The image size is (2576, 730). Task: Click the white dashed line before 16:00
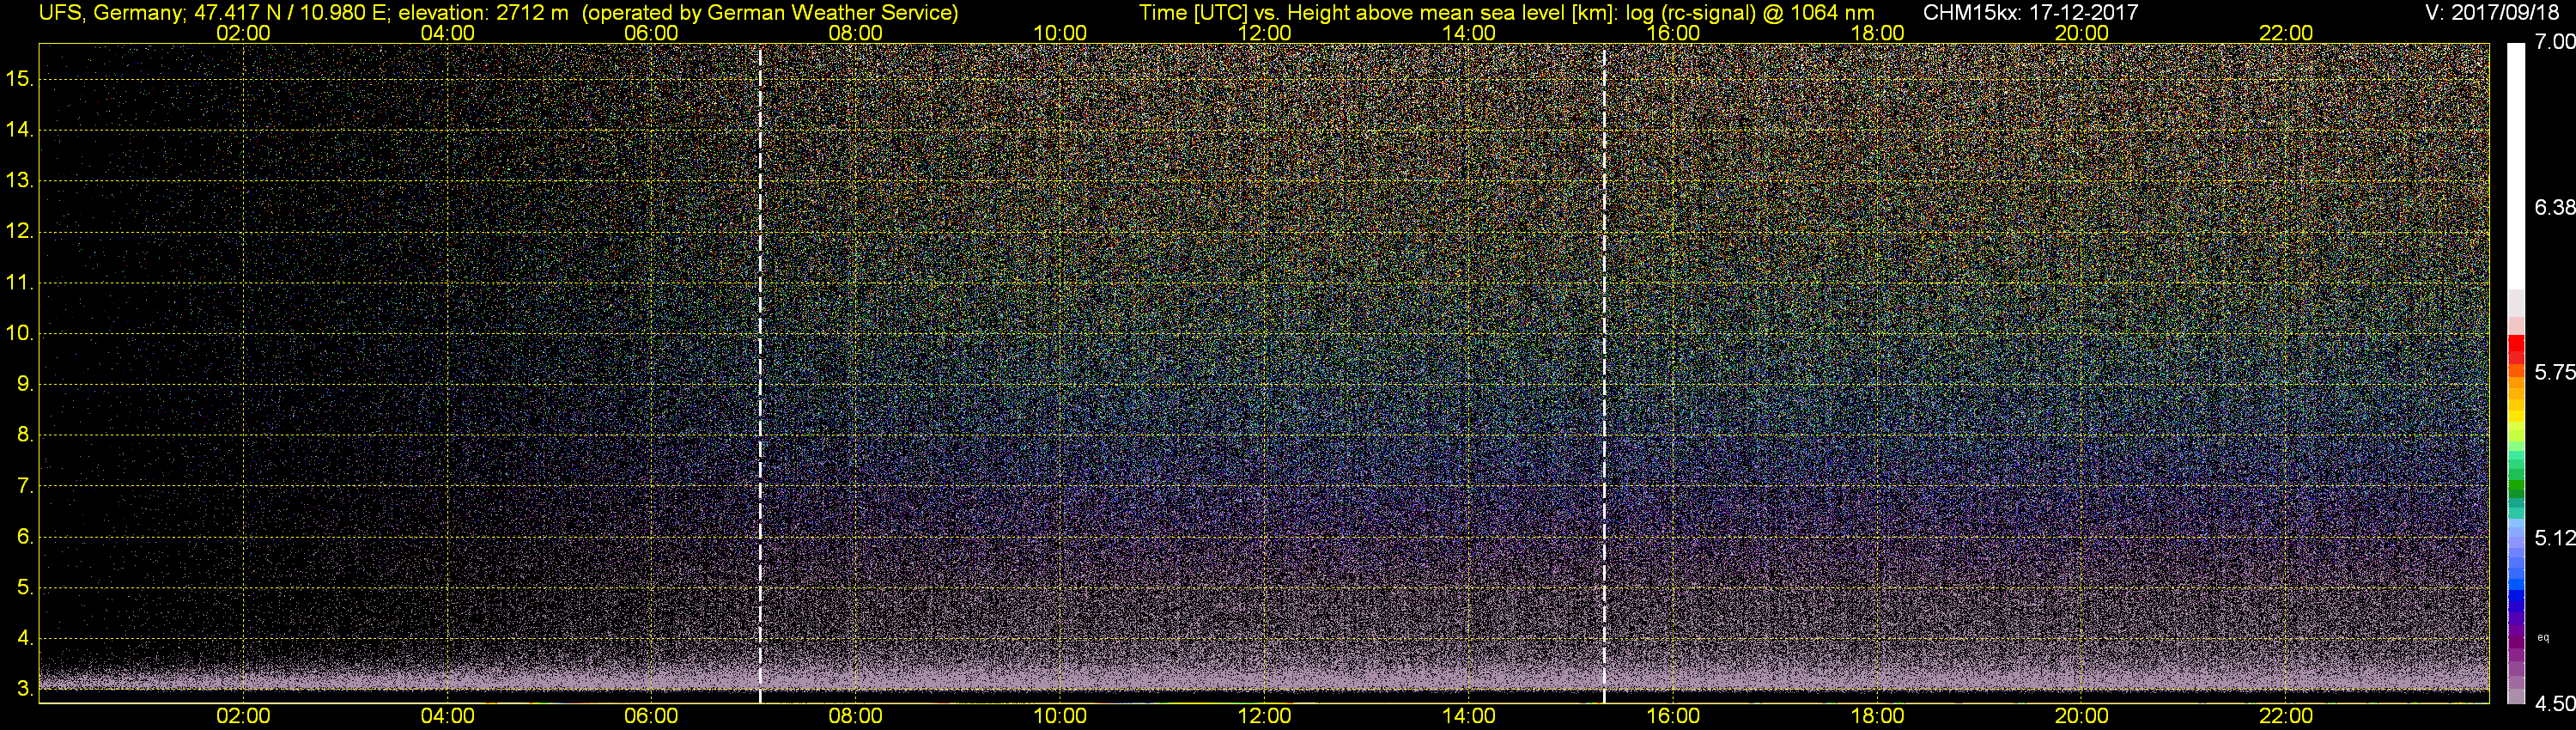point(1604,374)
